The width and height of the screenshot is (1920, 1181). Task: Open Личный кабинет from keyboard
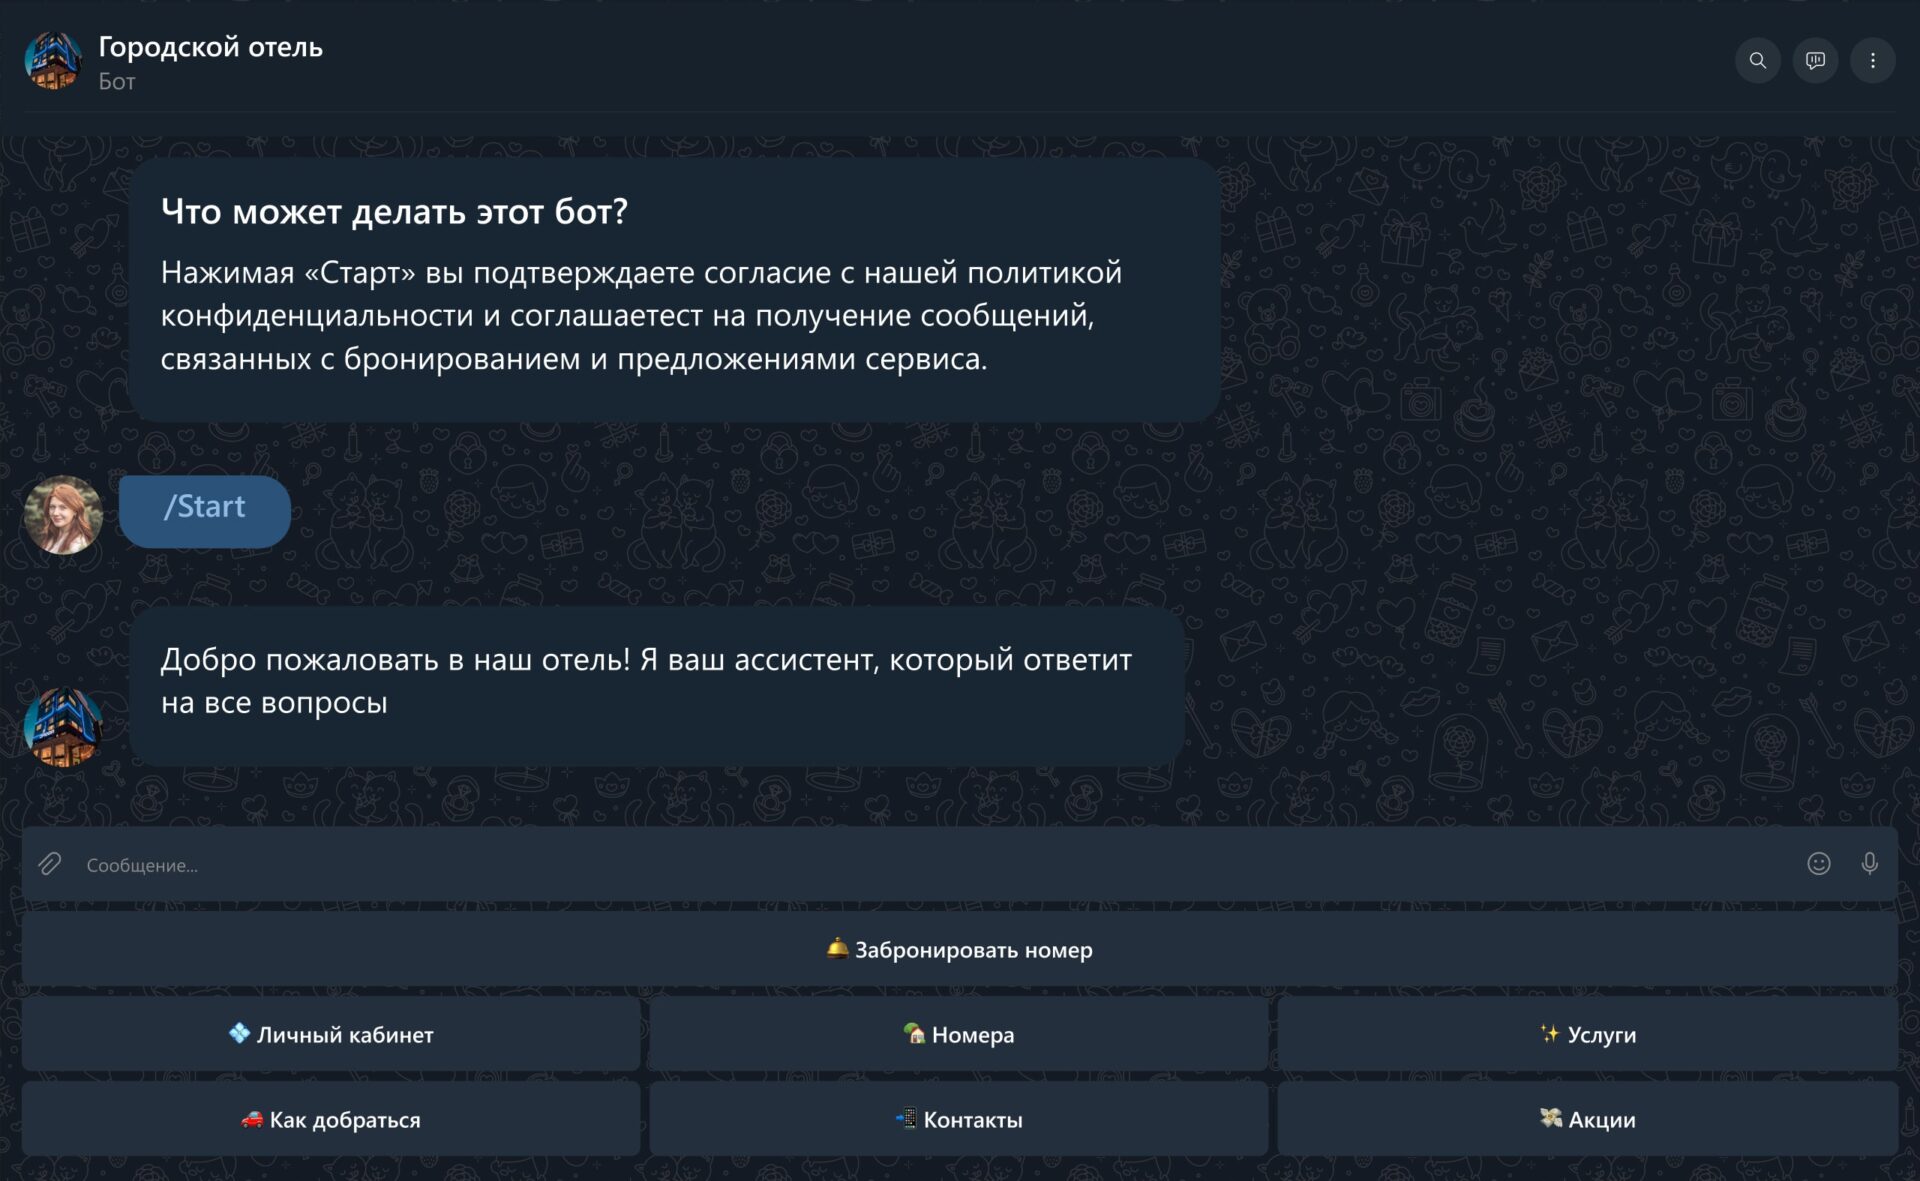pos(331,1035)
